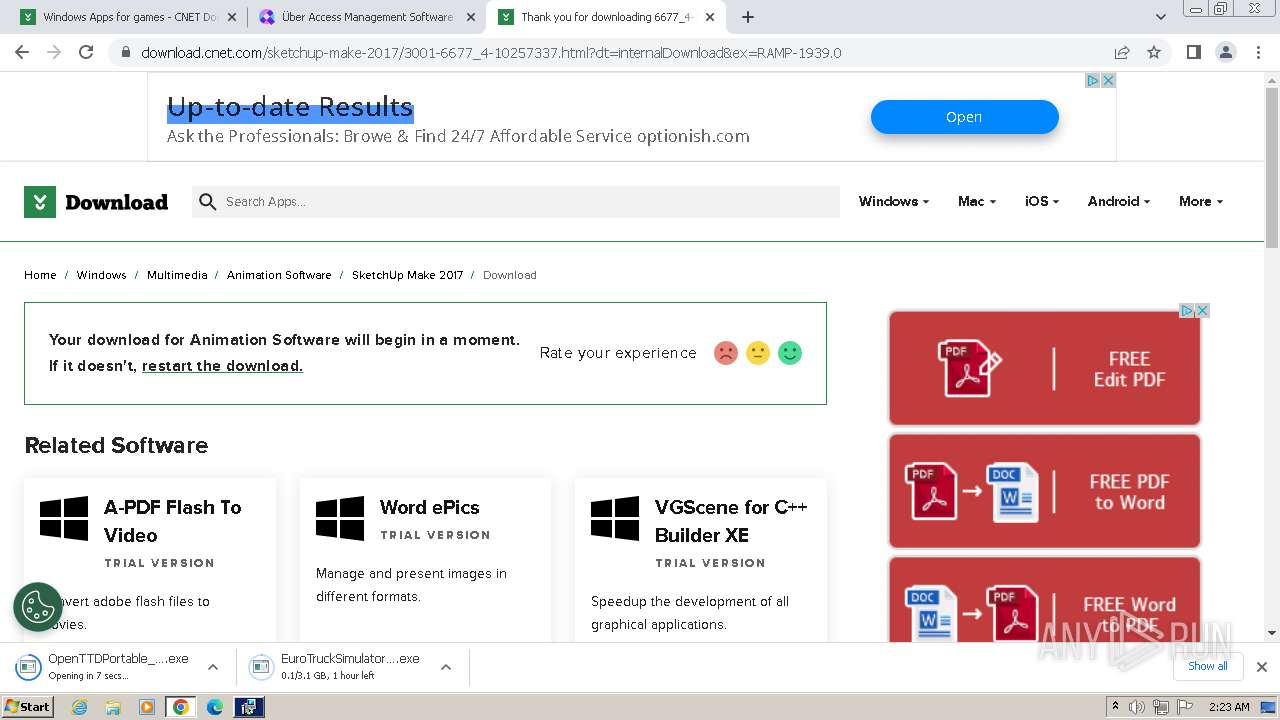
Task: Expand the Android navigation dropdown
Action: tap(1119, 202)
